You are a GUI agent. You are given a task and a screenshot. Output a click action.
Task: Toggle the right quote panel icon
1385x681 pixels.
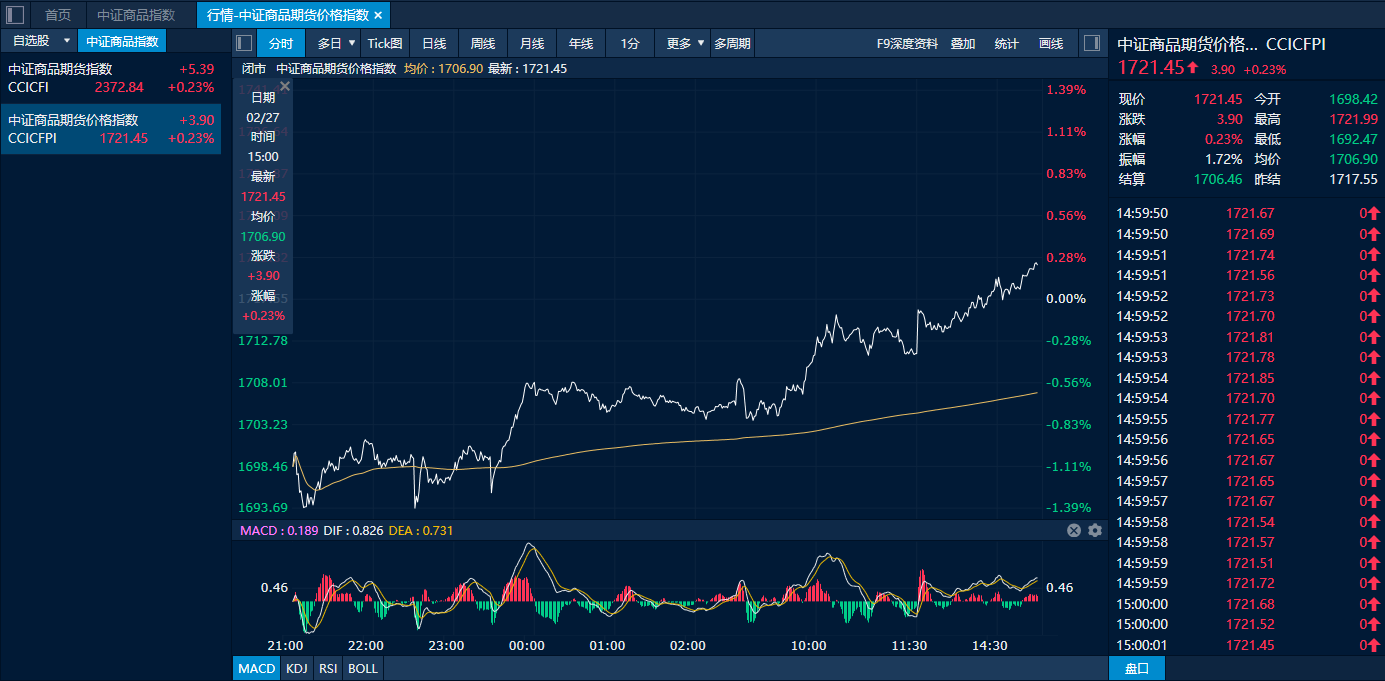pos(1092,43)
